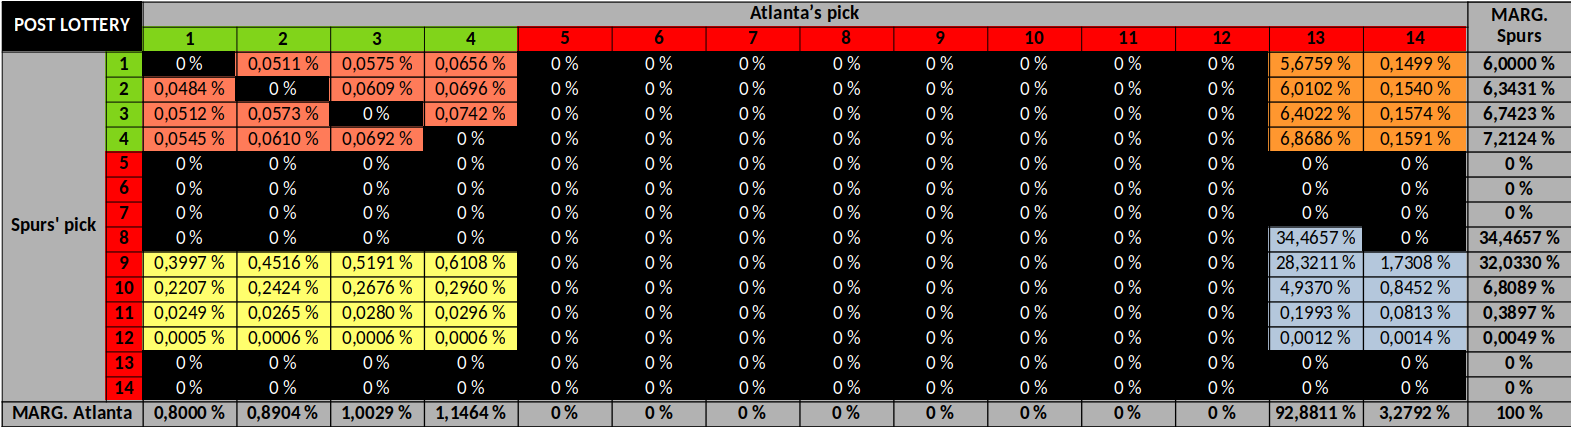Click the yellow cell with 0,3997 %

point(189,263)
